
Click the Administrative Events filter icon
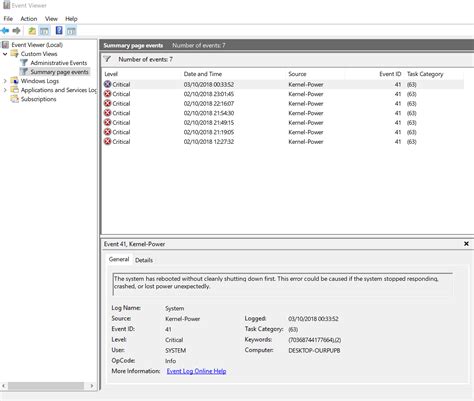24,62
